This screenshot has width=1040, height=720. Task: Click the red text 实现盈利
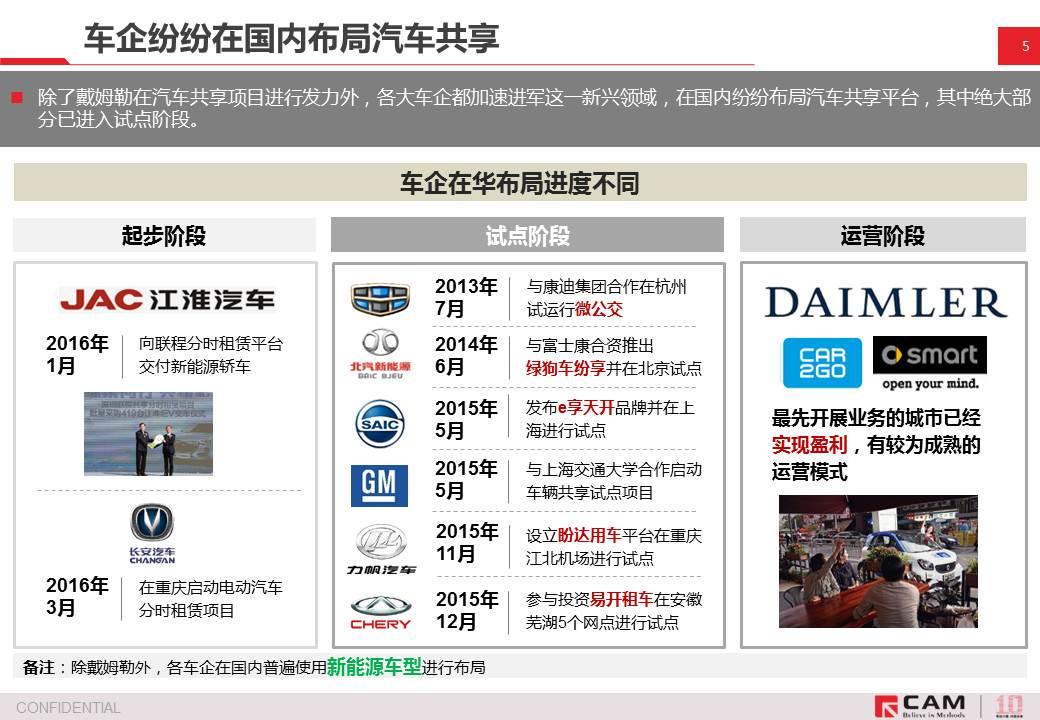(809, 445)
